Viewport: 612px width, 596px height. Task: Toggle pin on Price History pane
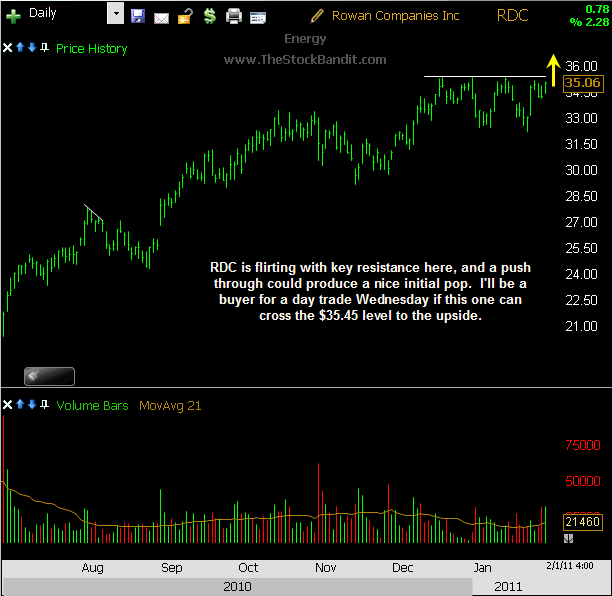point(44,48)
